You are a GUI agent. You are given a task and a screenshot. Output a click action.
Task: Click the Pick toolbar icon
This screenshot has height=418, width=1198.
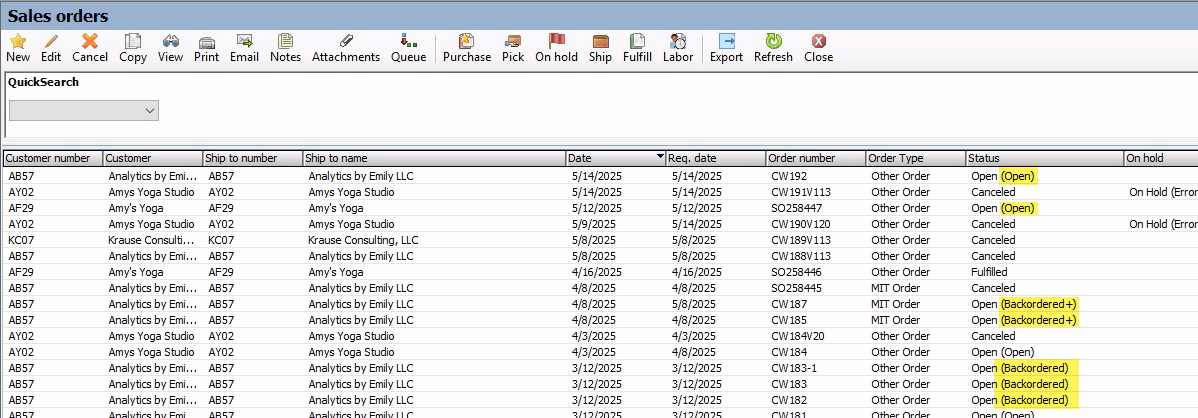coord(513,41)
